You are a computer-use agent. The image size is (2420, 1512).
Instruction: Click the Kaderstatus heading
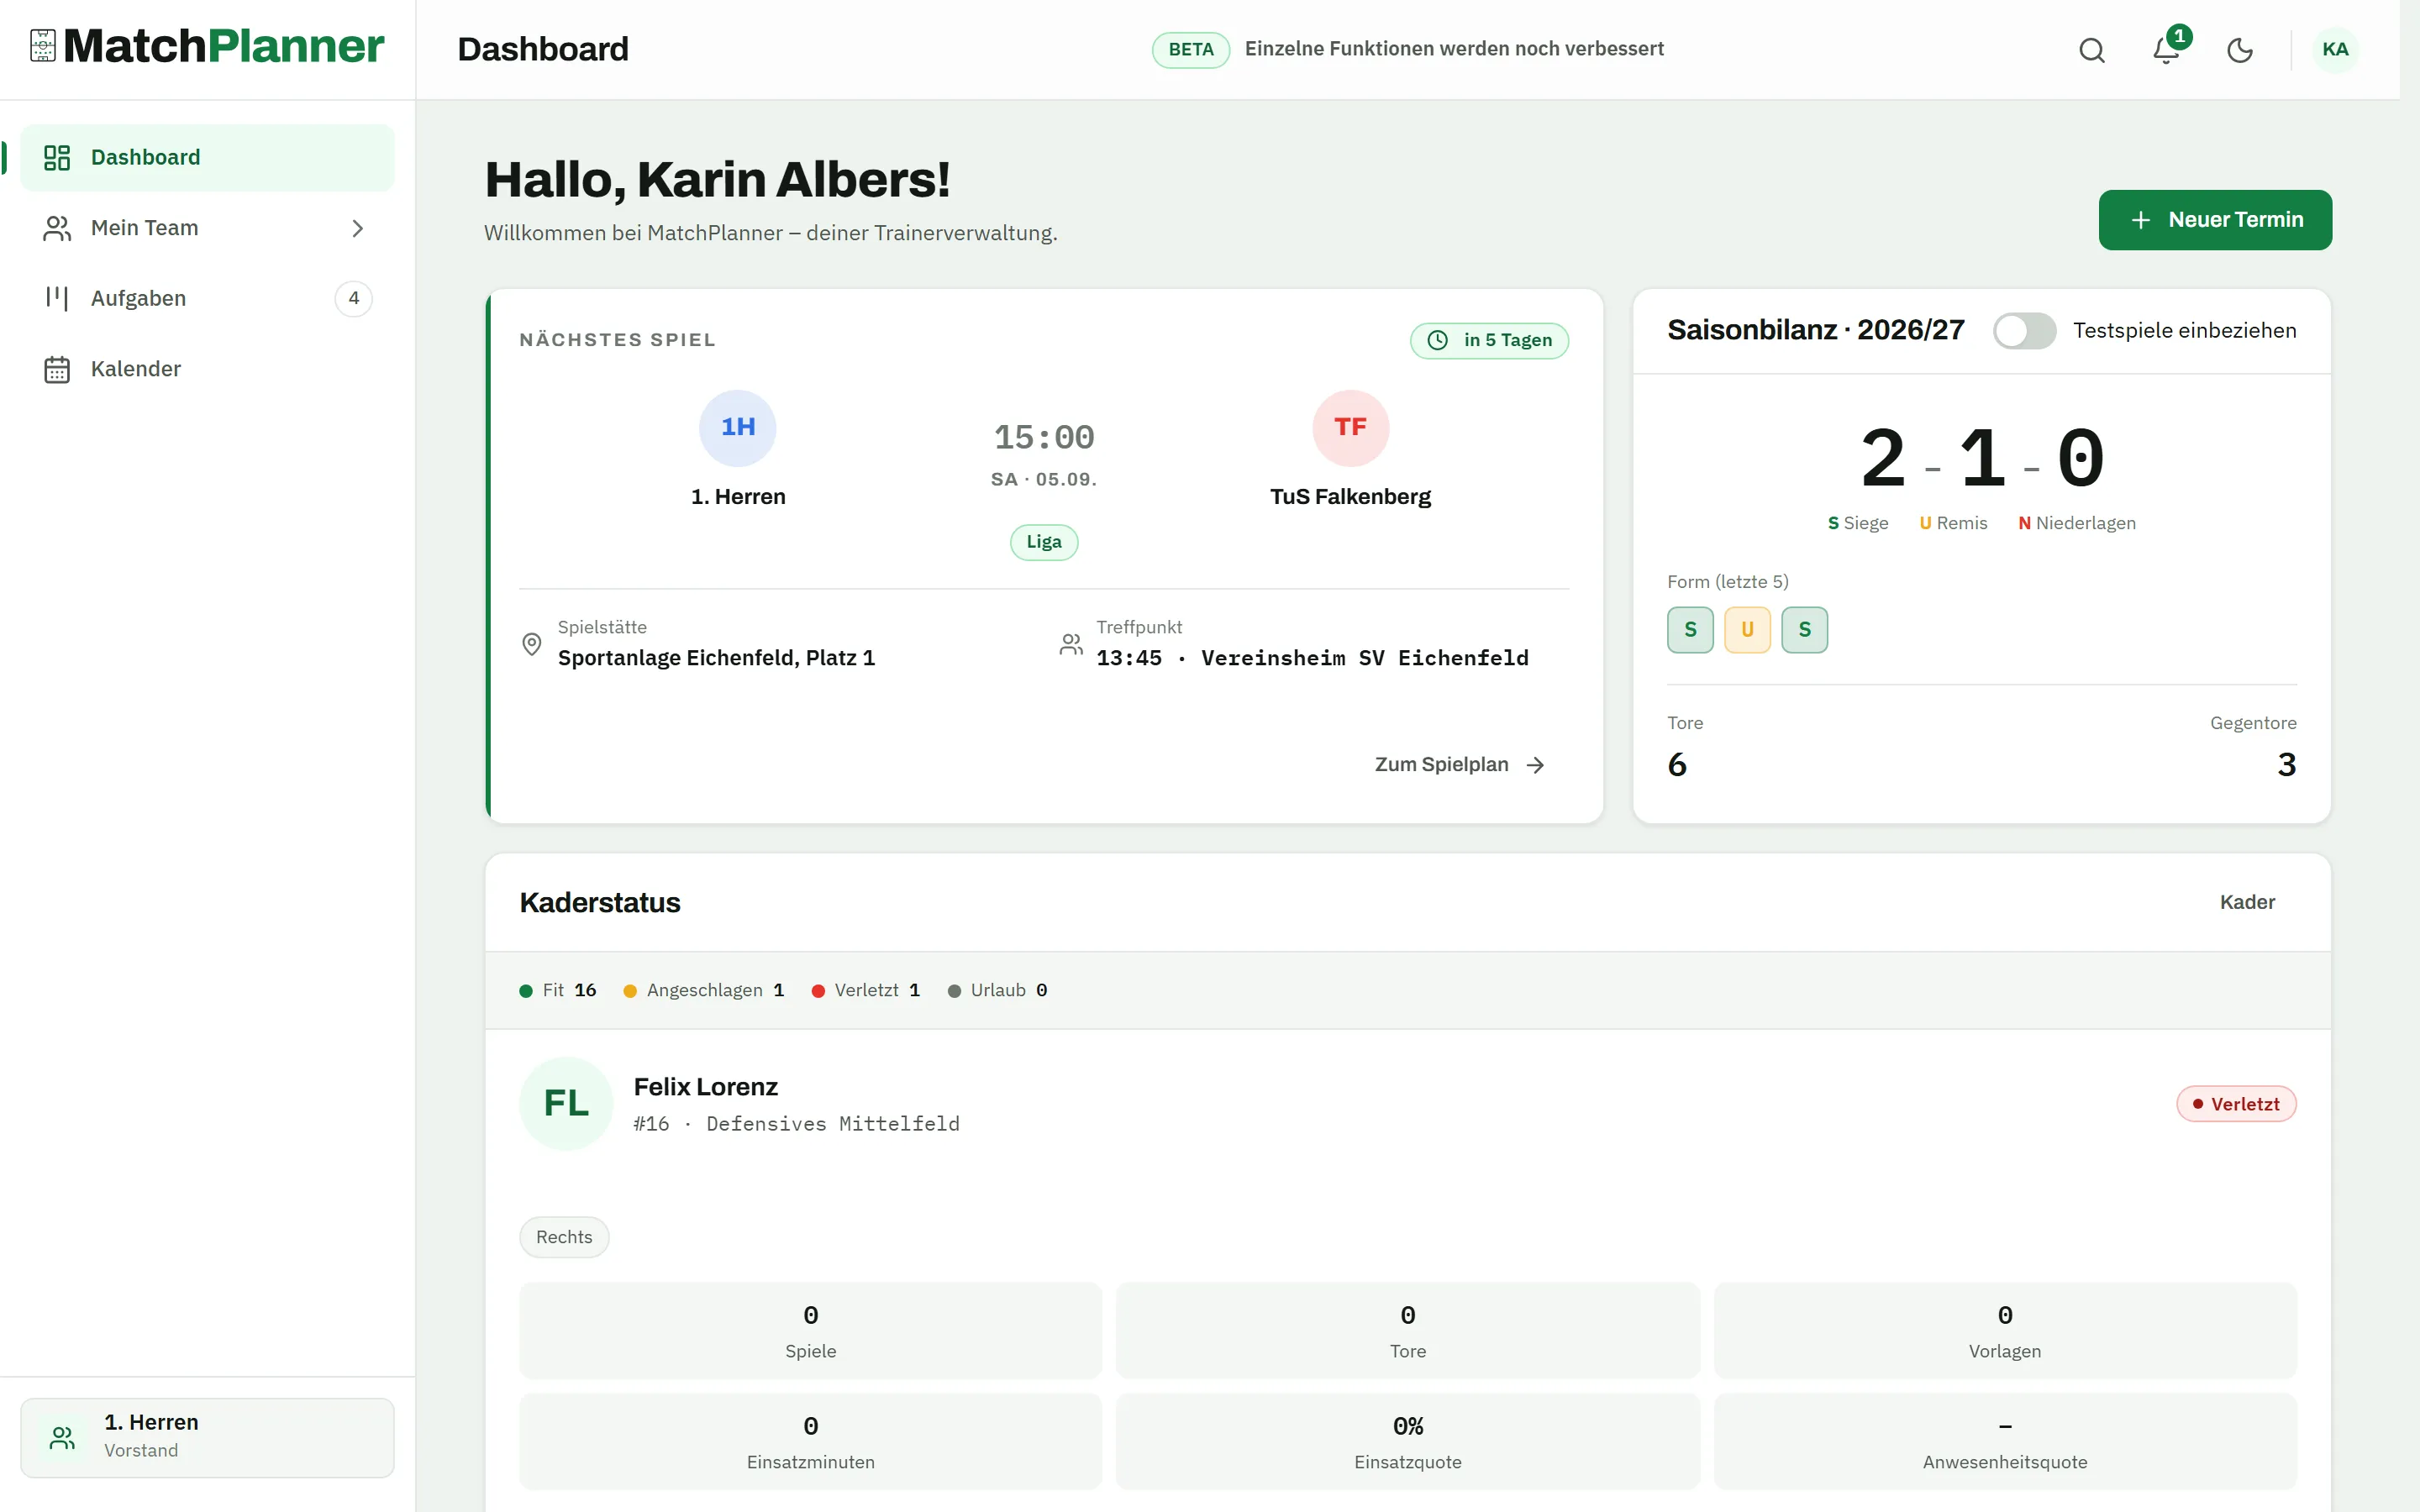tap(600, 902)
